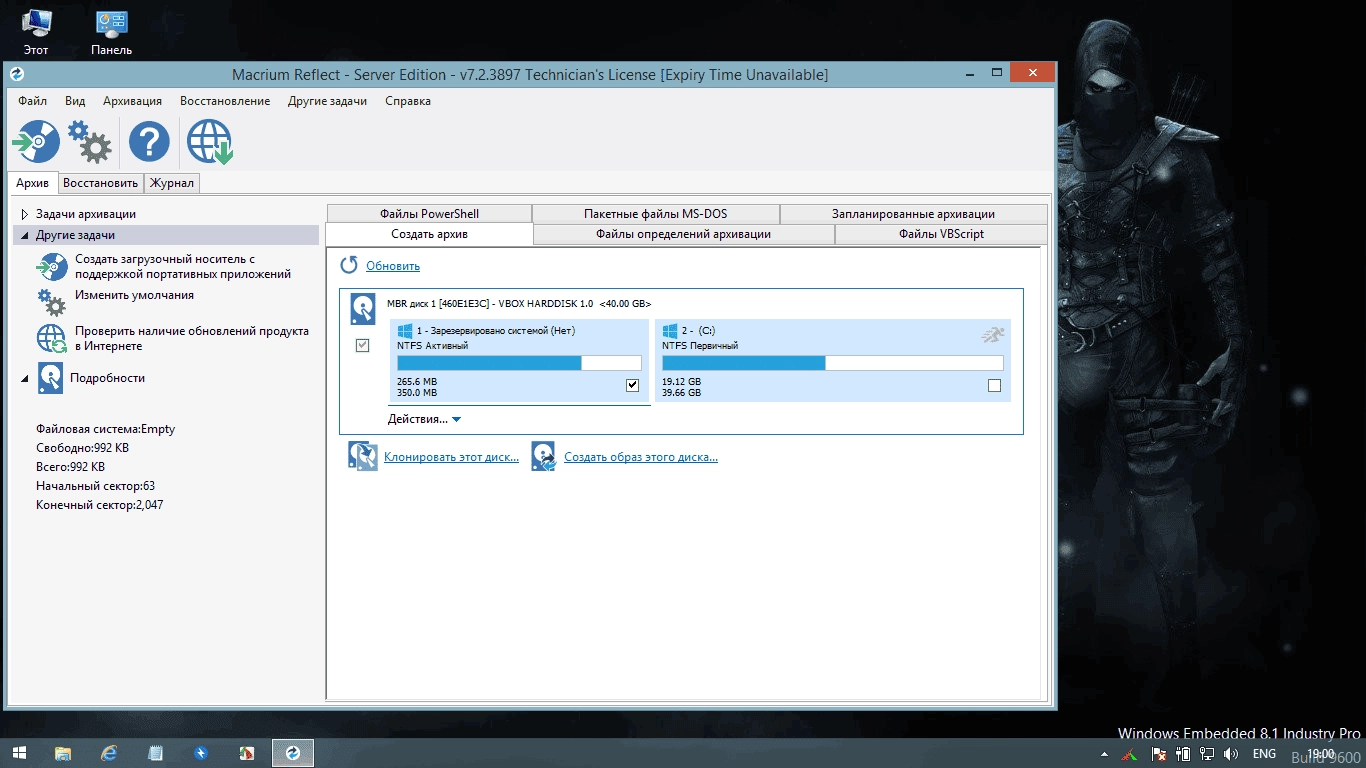The image size is (1366, 768).
Task: Click the clone disk icon
Action: click(362, 456)
